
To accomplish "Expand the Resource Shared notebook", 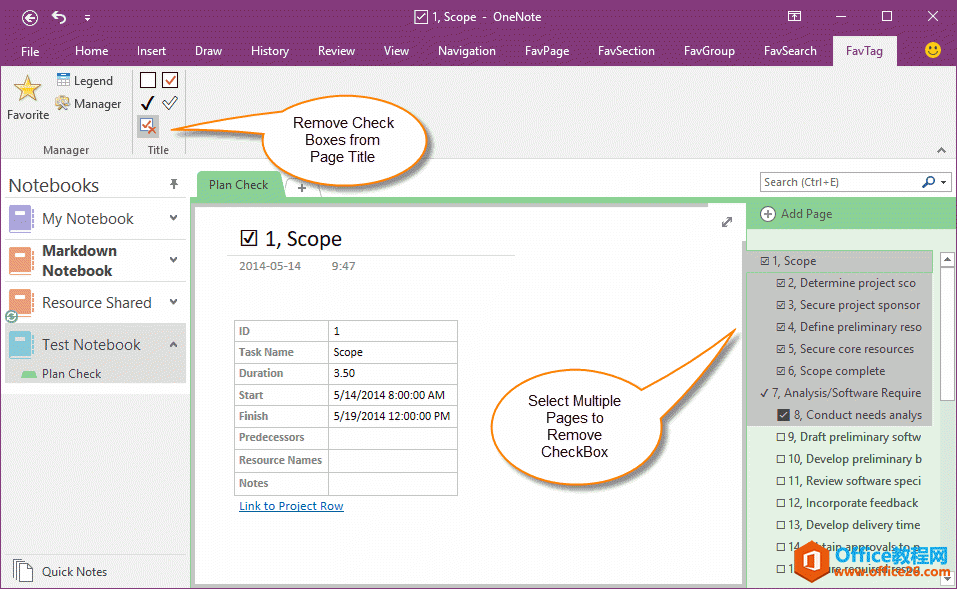I will tap(172, 302).
